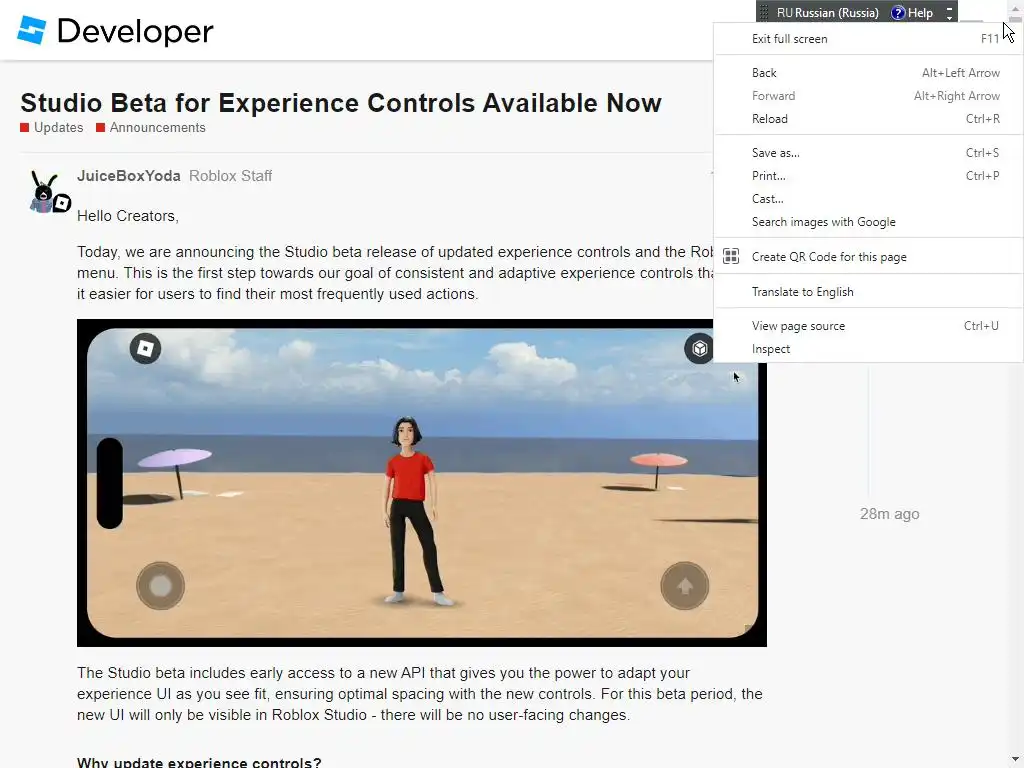Click the scrollbar down arrow

click(1016, 760)
